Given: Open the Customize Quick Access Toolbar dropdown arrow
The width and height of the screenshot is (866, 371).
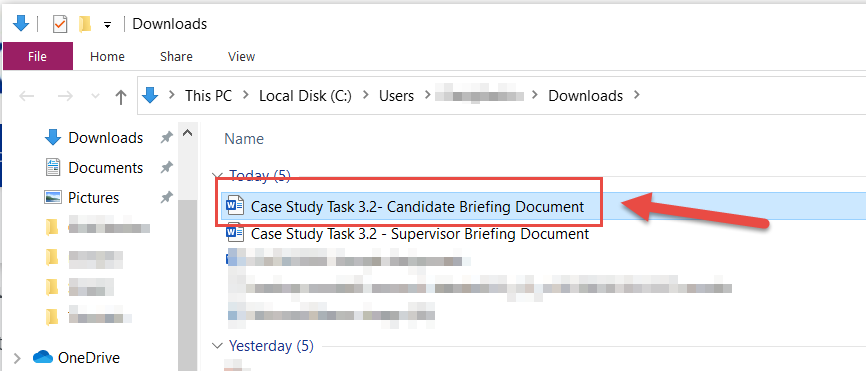Looking at the screenshot, I should (x=108, y=25).
